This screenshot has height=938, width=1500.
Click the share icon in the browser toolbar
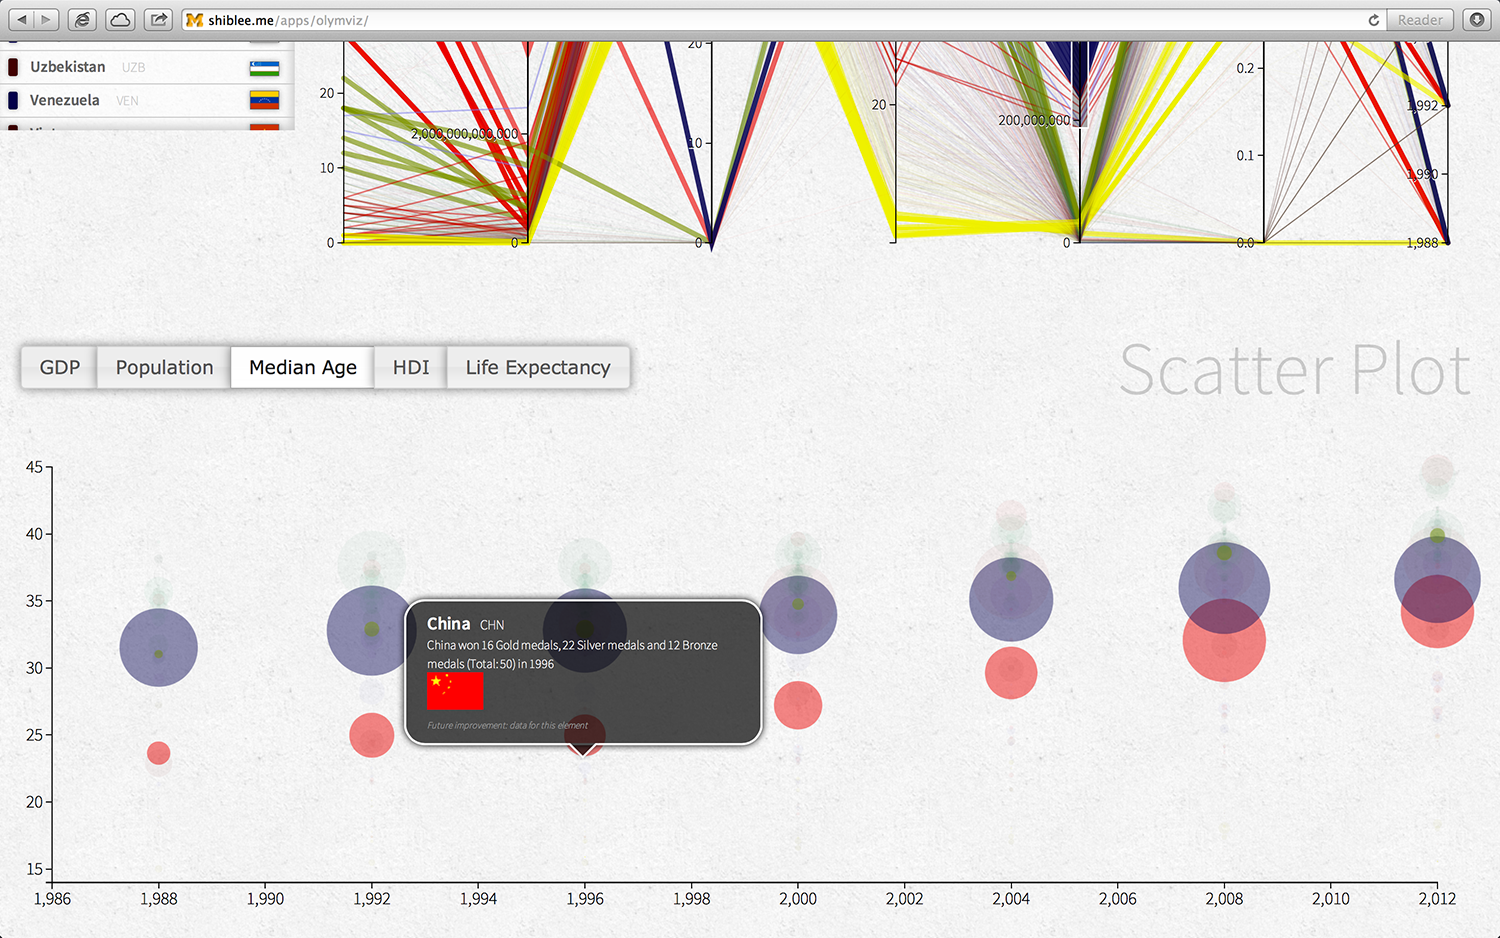coord(157,19)
